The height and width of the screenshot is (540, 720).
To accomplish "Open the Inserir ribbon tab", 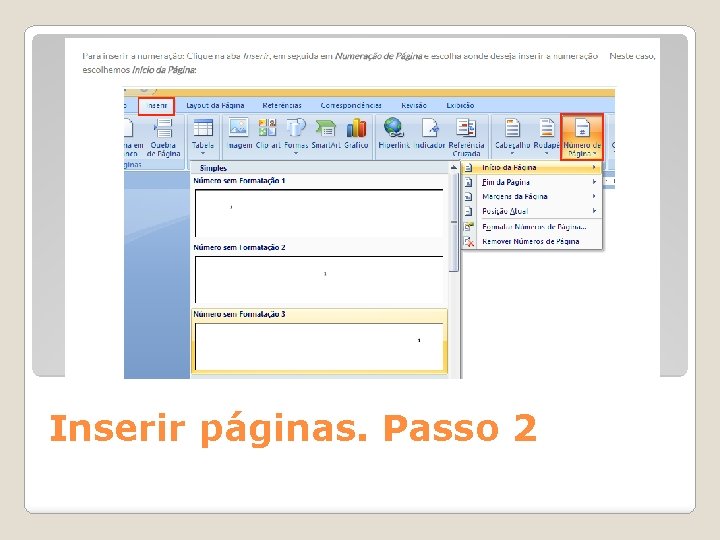I will click(156, 106).
